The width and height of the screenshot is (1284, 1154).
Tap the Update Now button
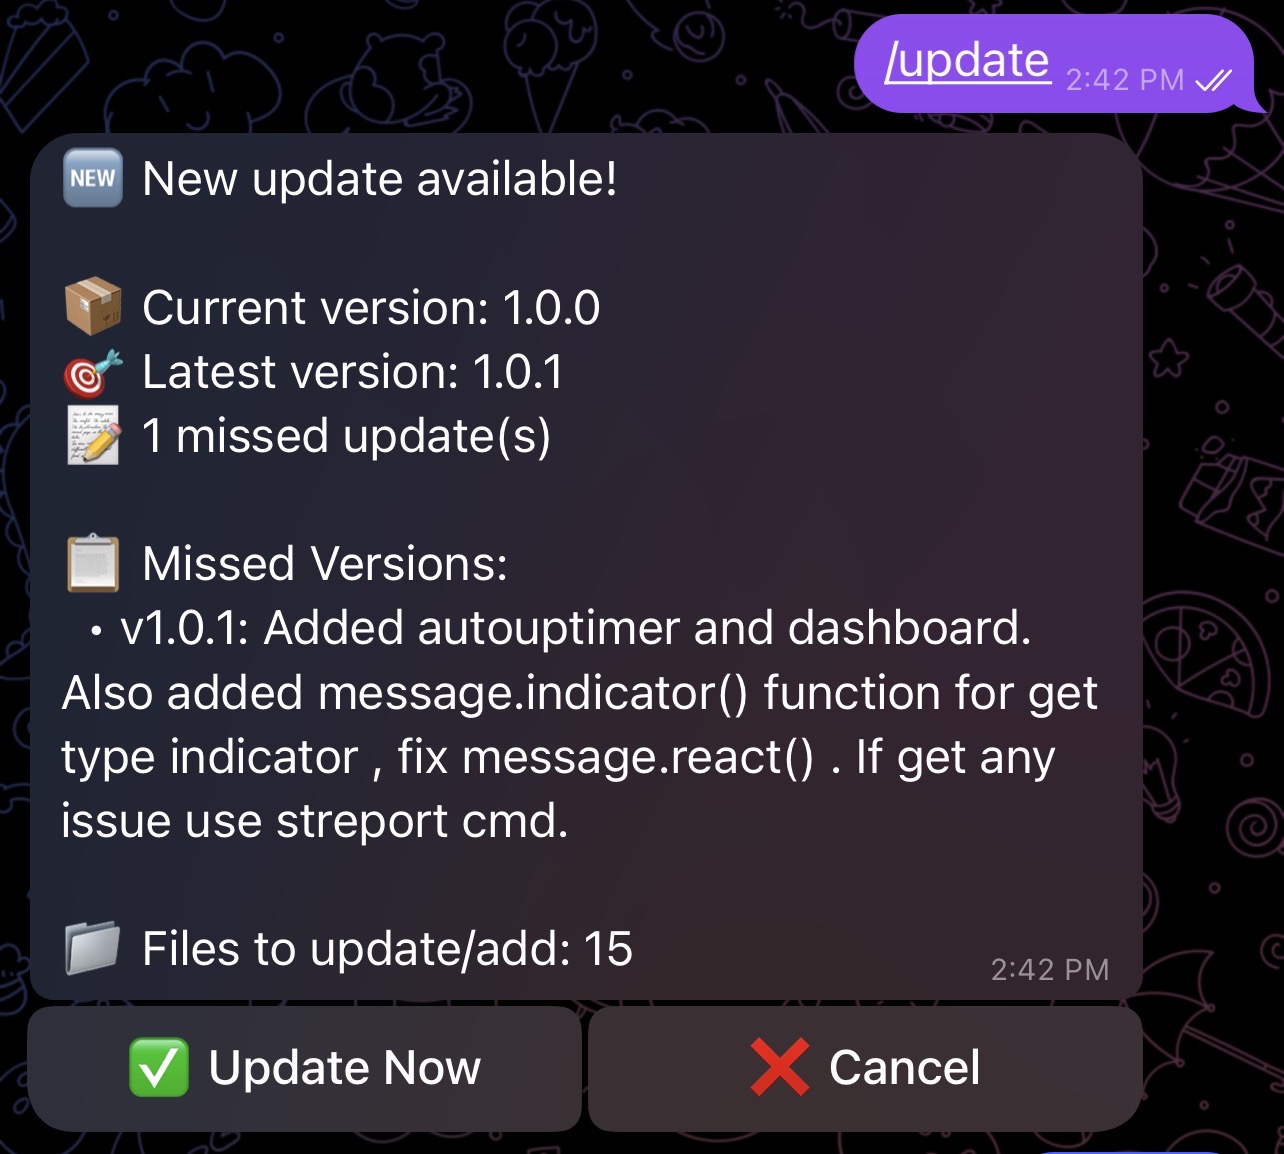305,1068
